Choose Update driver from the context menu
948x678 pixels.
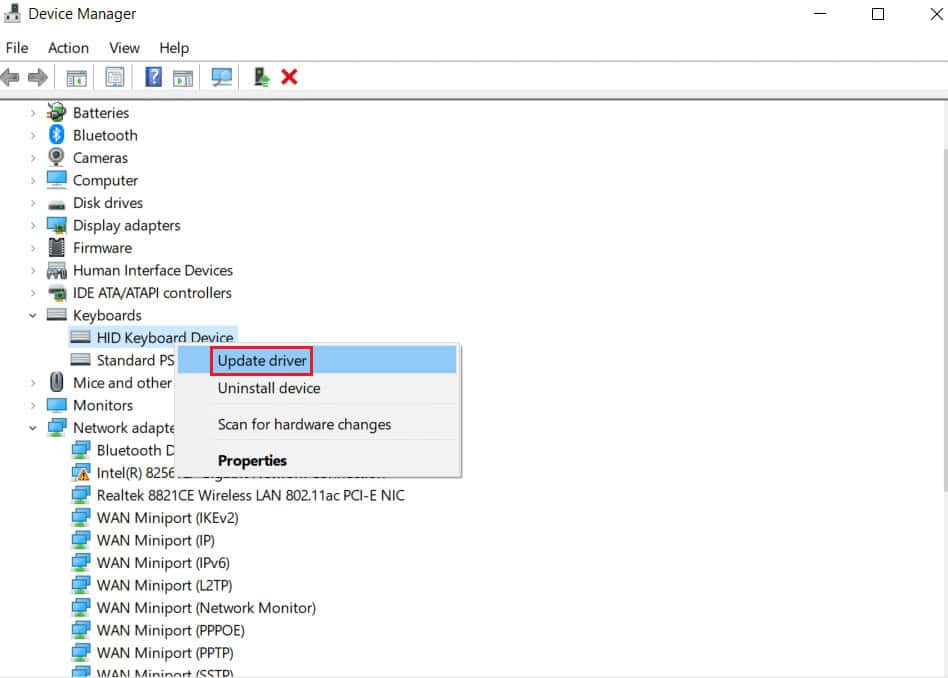point(261,361)
